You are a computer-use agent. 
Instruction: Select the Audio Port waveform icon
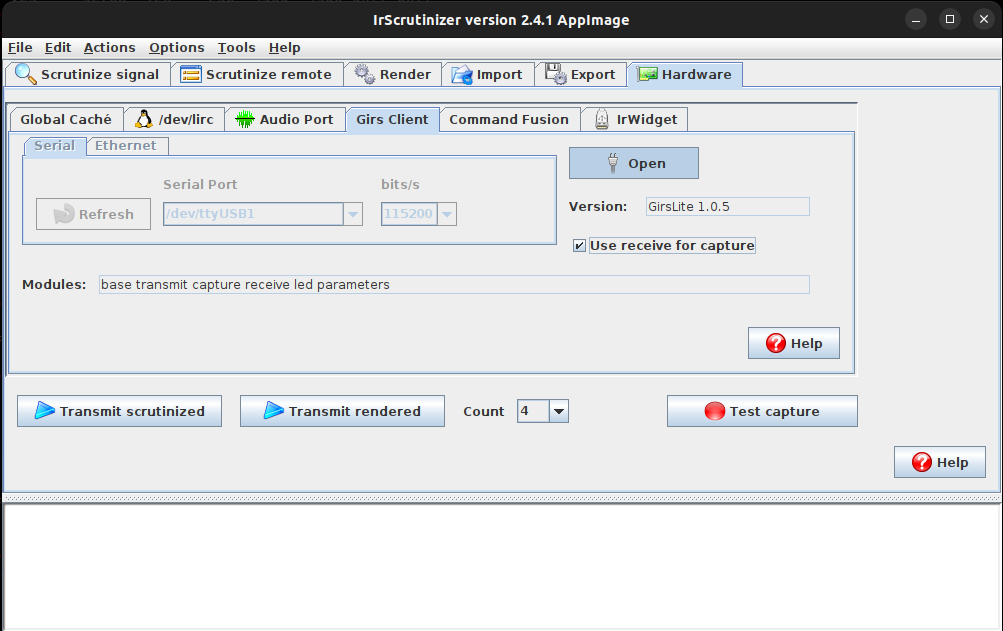pyautogui.click(x=244, y=119)
